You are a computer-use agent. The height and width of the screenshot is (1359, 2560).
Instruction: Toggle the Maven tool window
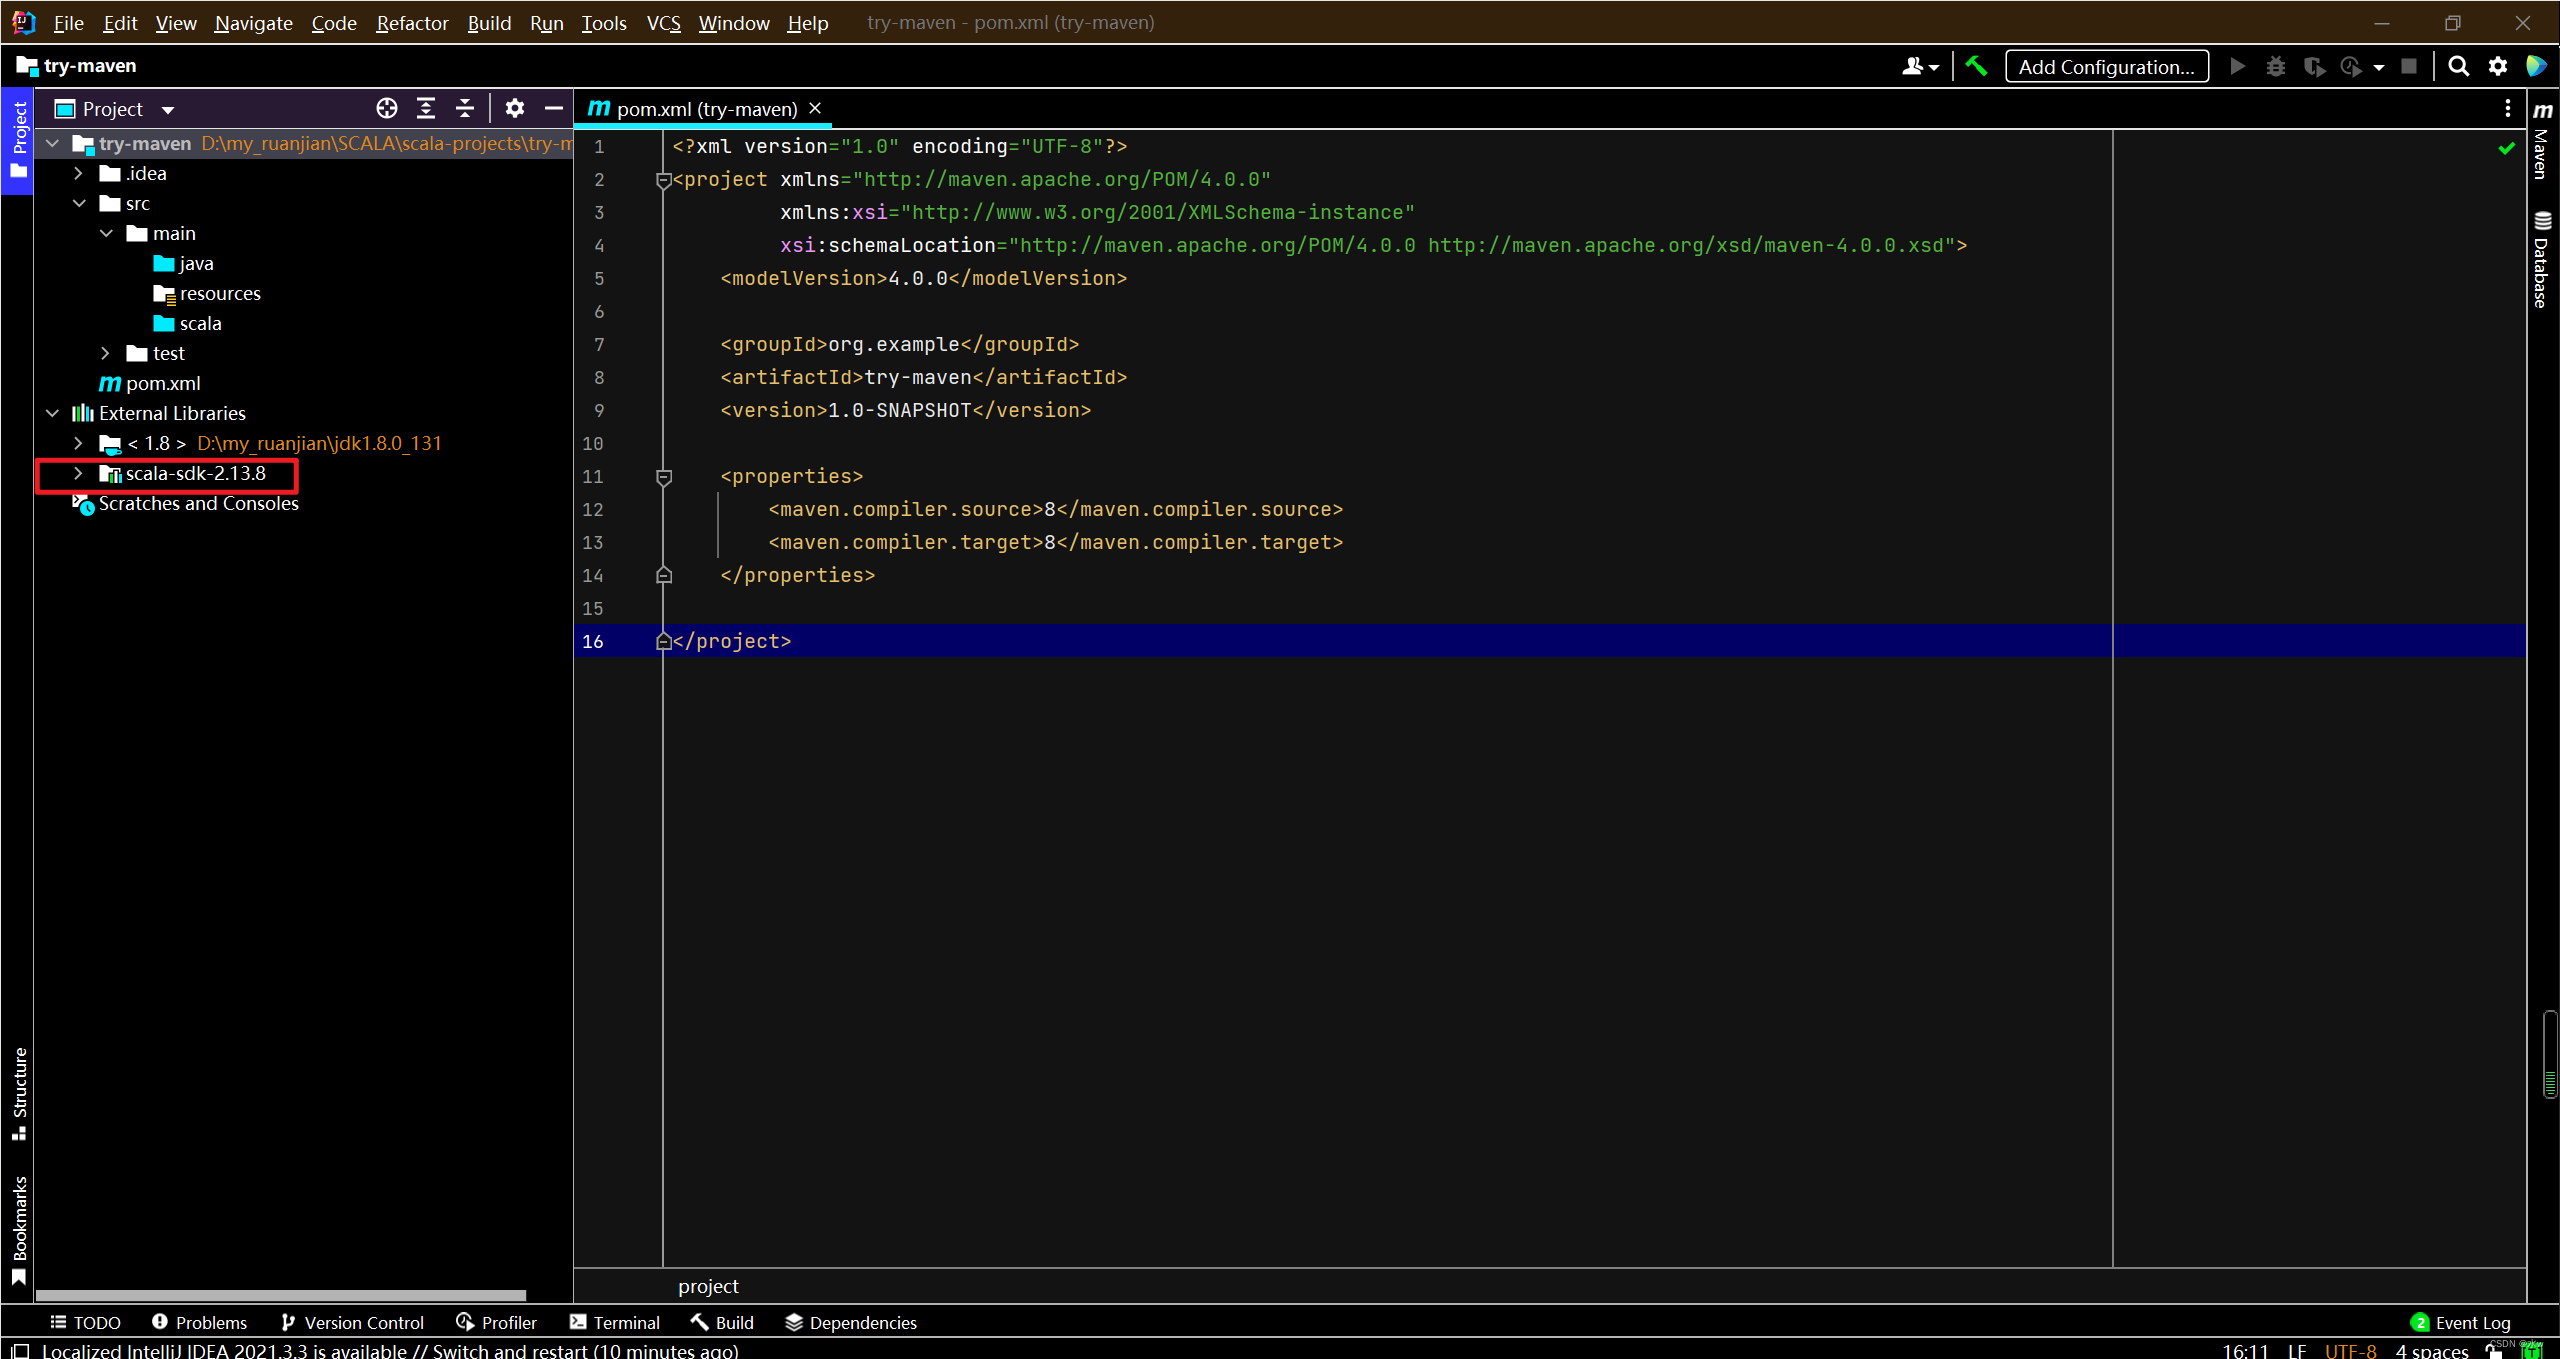[x=2542, y=140]
